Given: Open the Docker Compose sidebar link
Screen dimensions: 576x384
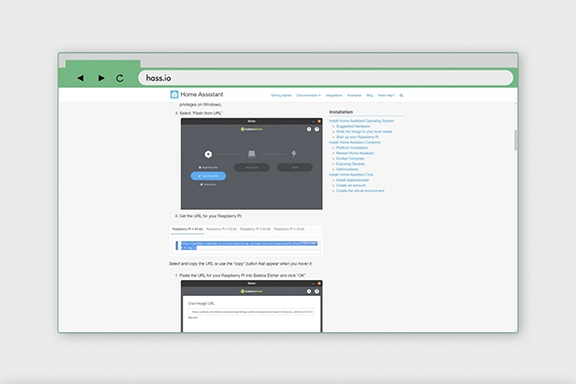Looking at the screenshot, I should click(x=350, y=158).
